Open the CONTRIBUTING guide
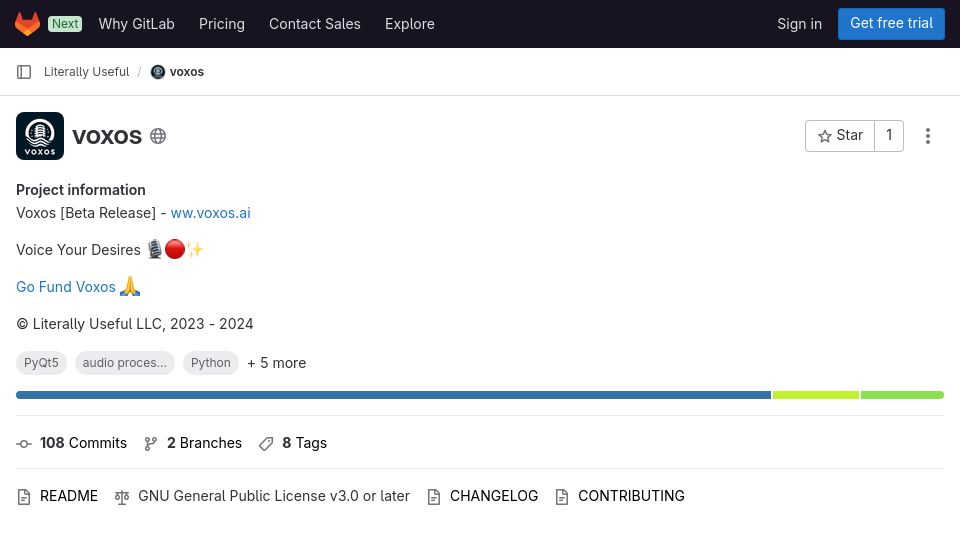 coord(631,496)
